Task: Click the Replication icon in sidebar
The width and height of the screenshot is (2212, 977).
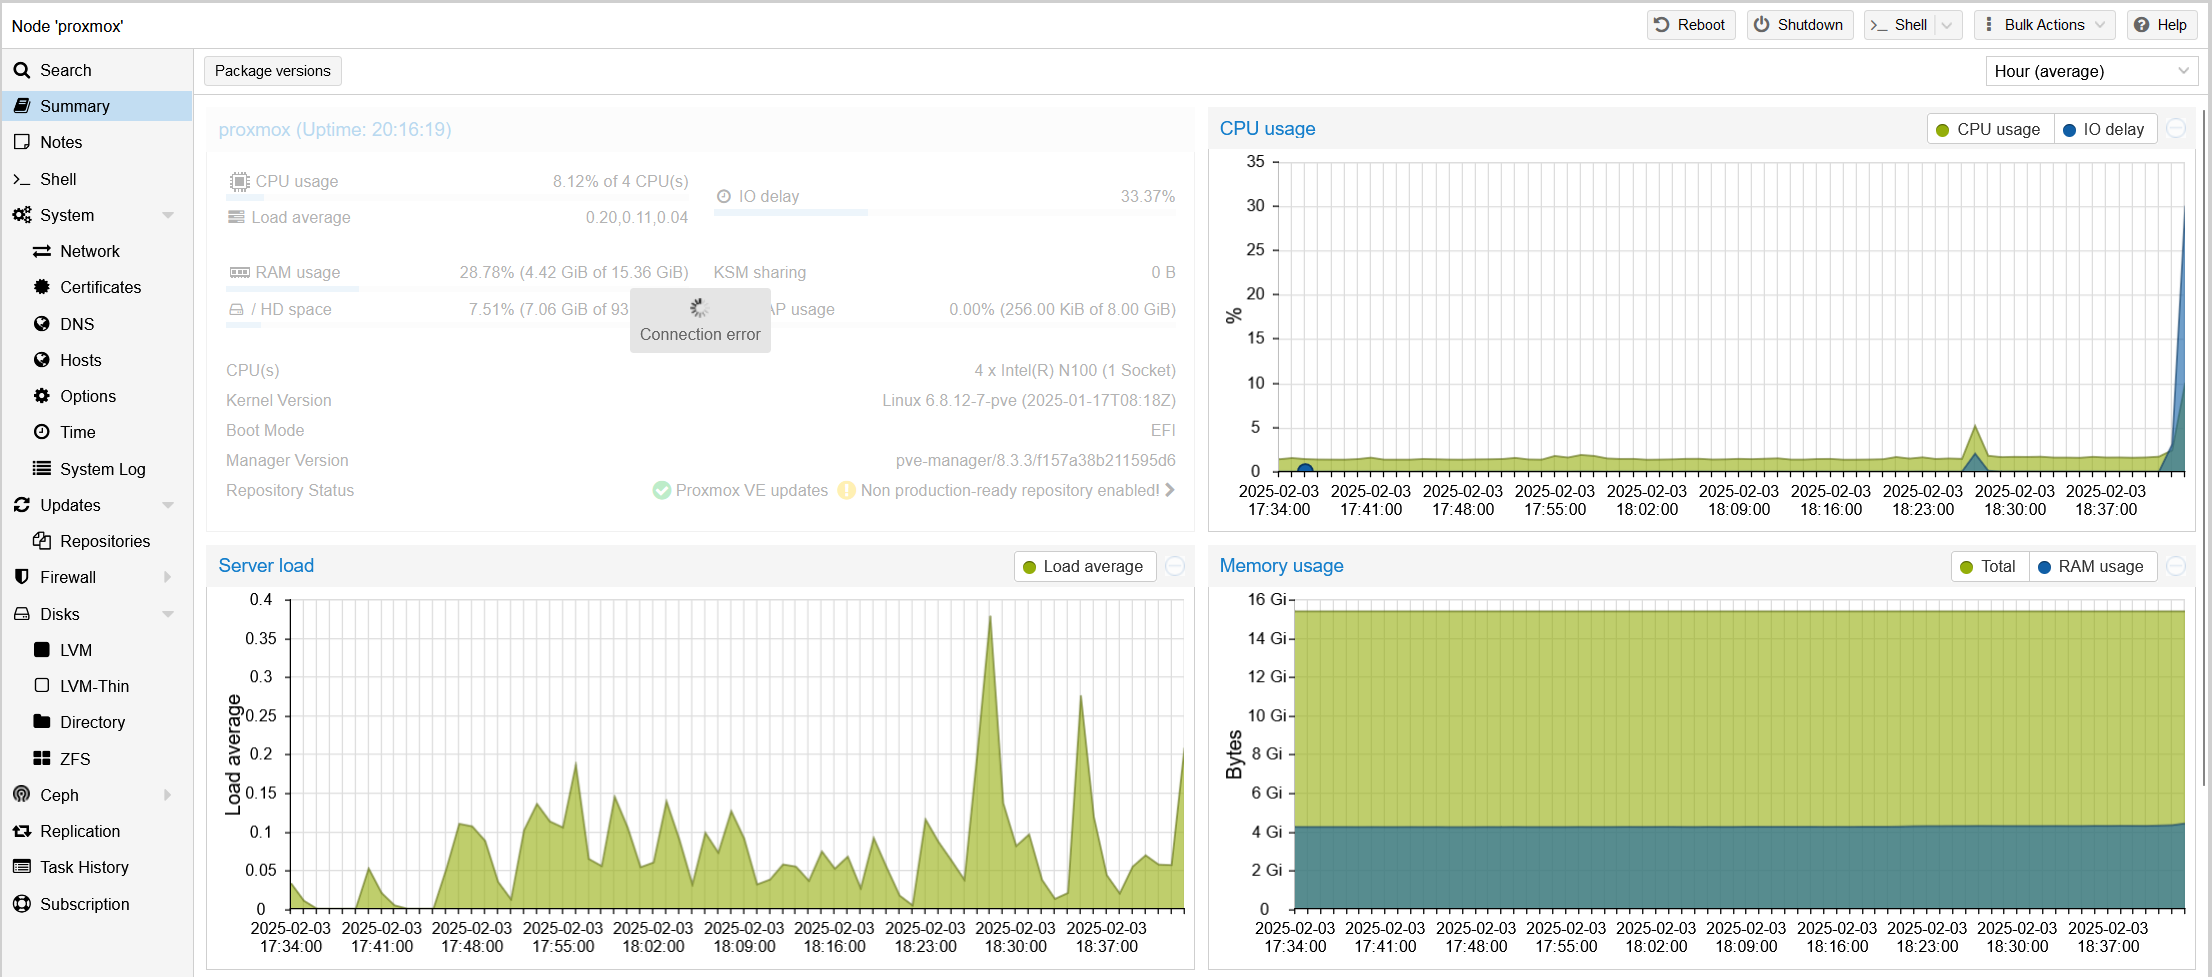Action: [21, 831]
